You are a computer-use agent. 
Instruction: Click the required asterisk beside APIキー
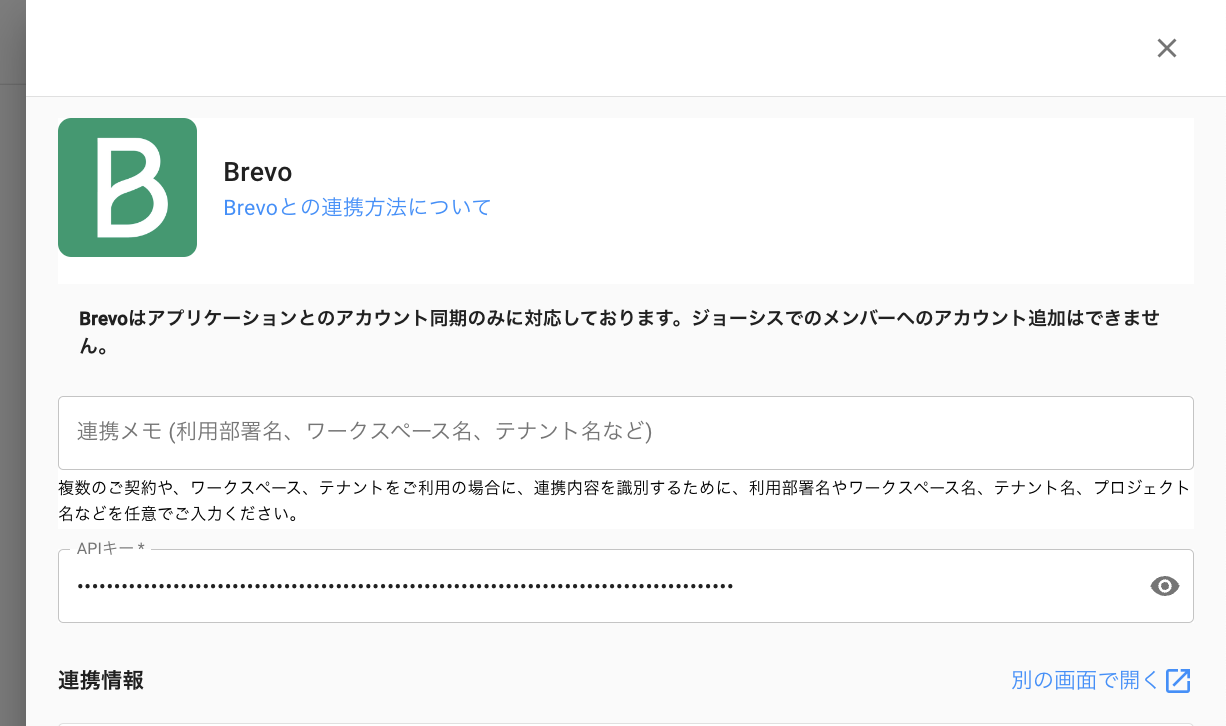pyautogui.click(x=142, y=549)
